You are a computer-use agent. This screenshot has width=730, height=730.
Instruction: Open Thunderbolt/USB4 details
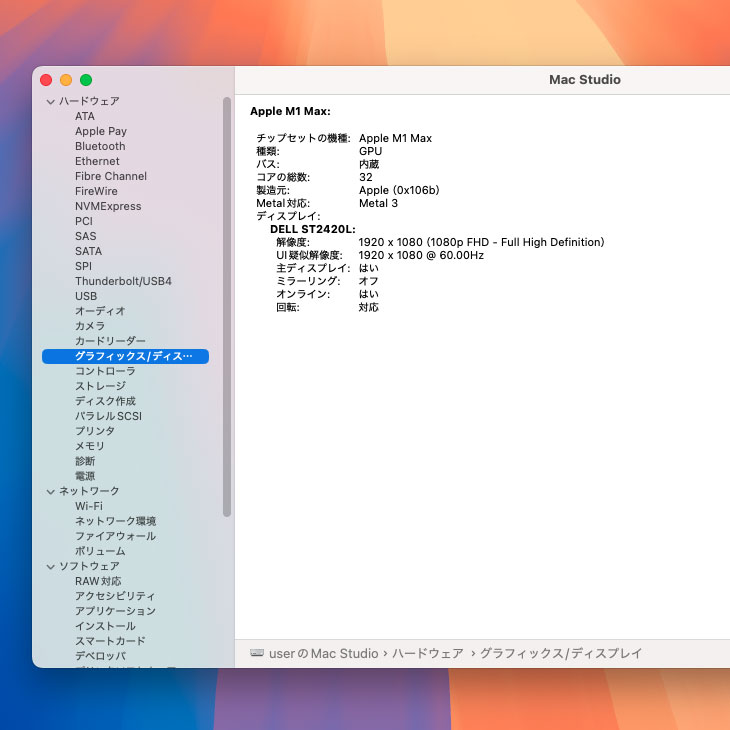click(123, 281)
